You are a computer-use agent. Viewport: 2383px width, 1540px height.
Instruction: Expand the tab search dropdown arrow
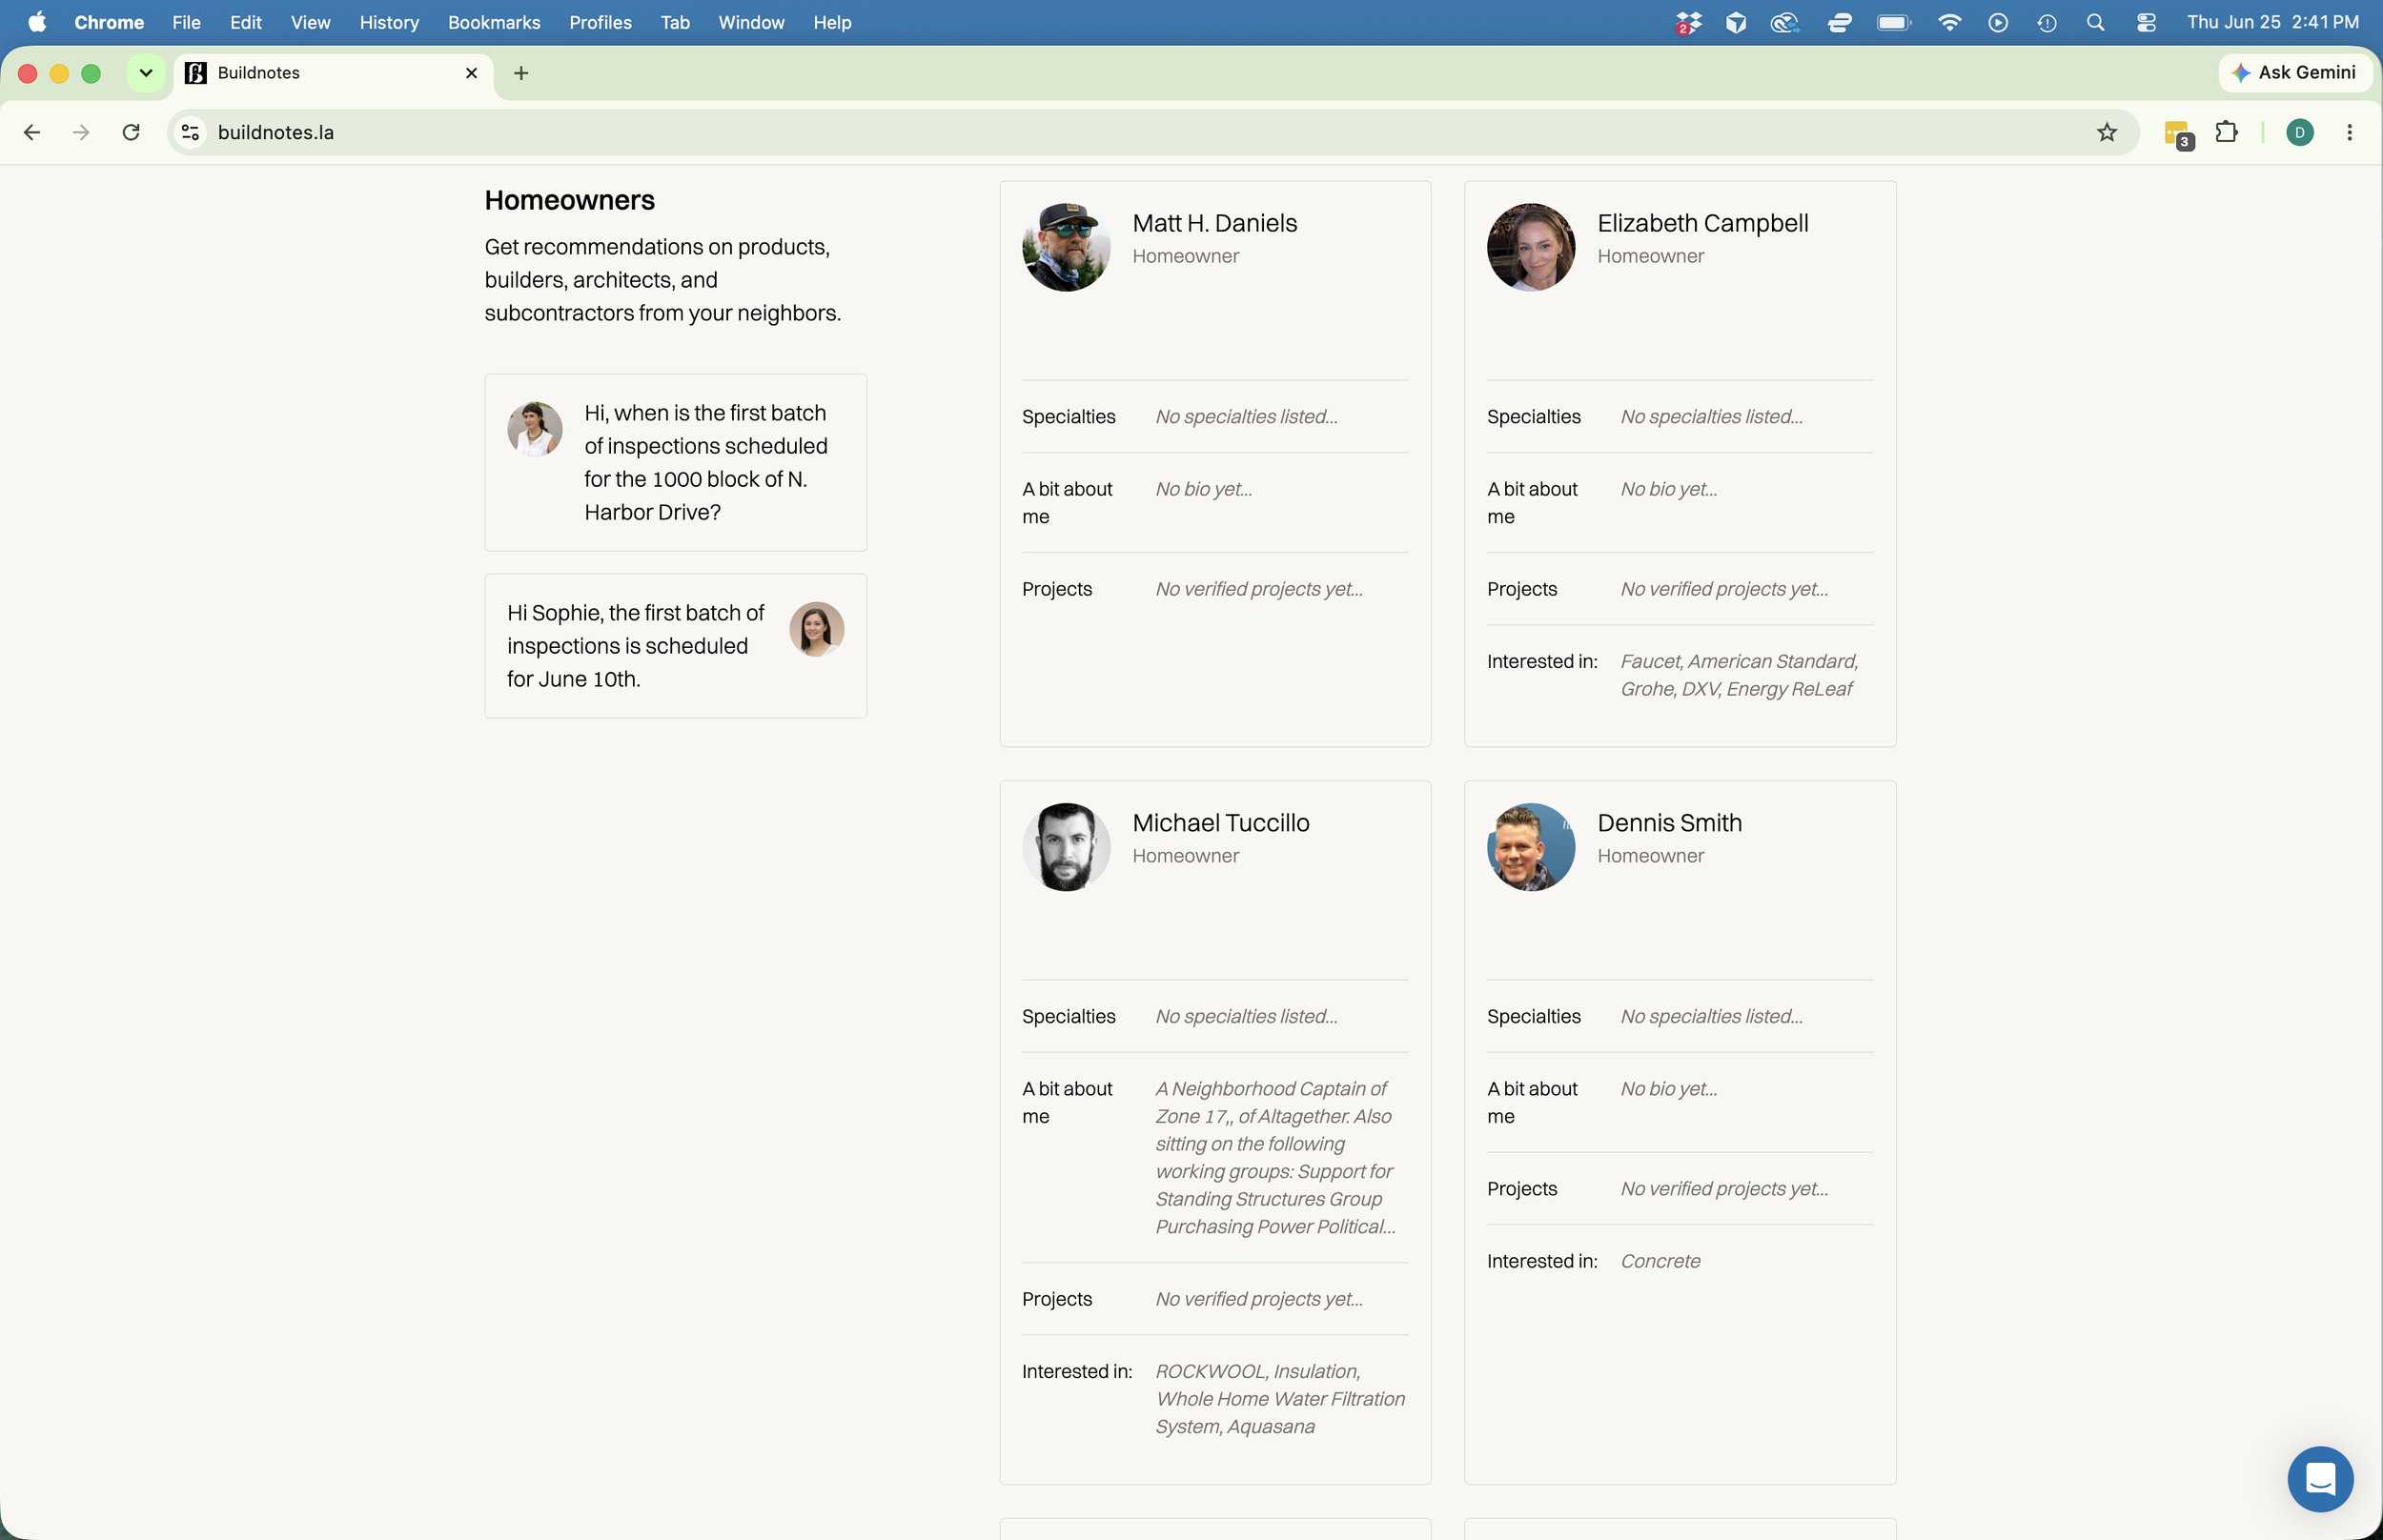click(146, 73)
